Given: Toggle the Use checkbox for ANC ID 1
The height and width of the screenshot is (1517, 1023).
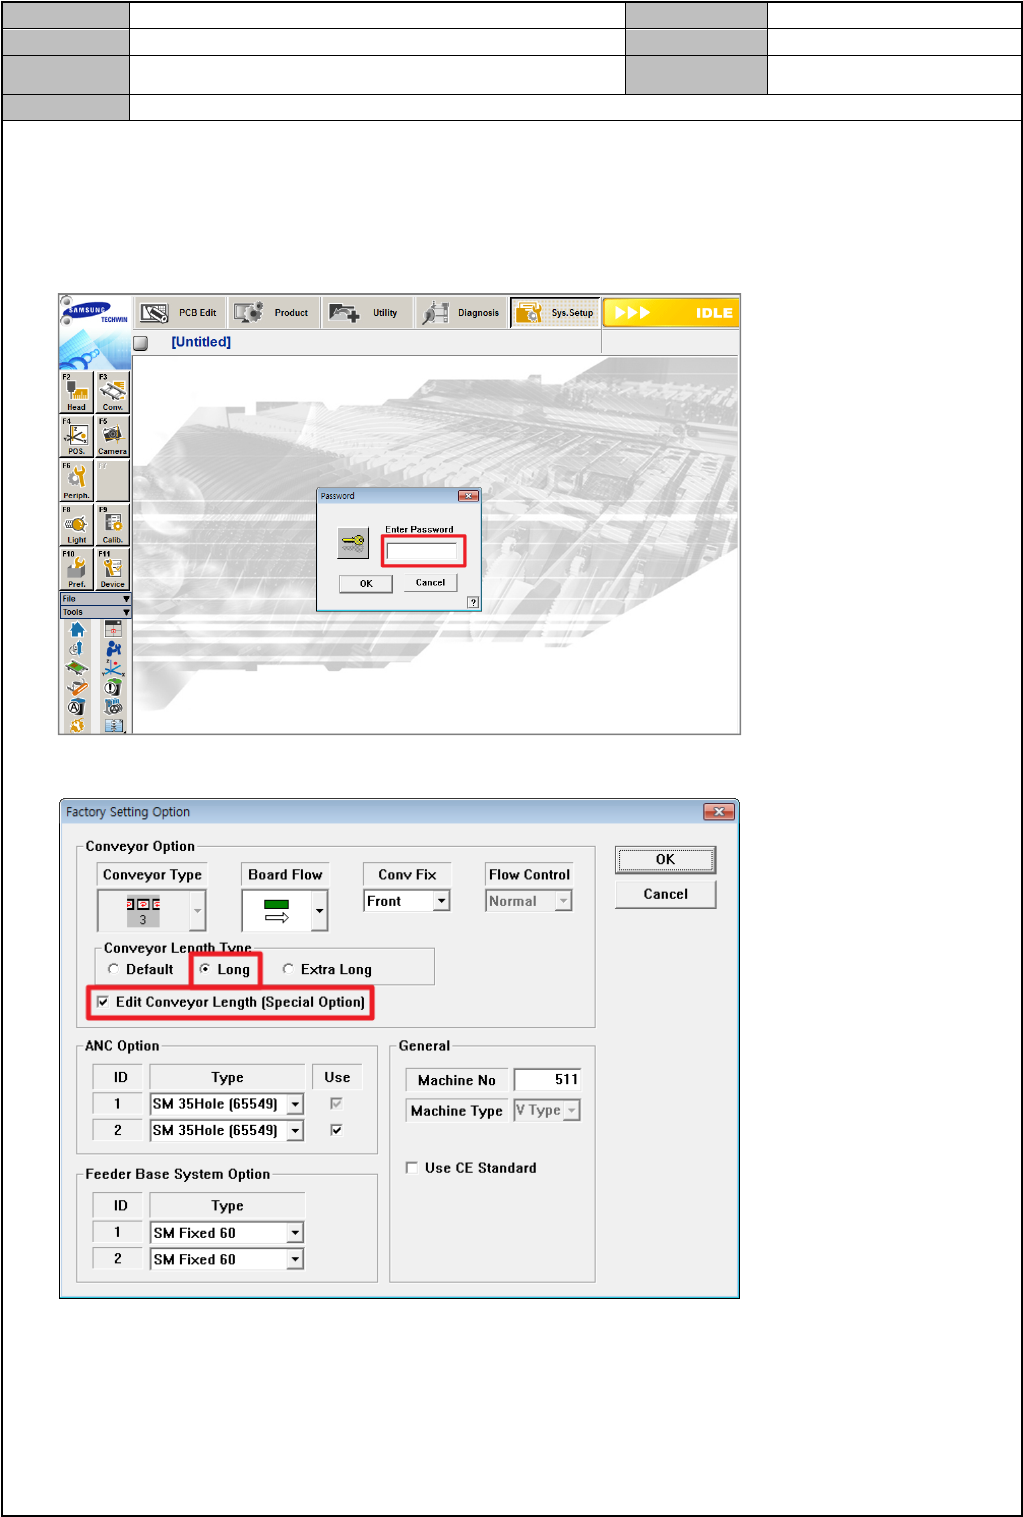Looking at the screenshot, I should point(336,1103).
